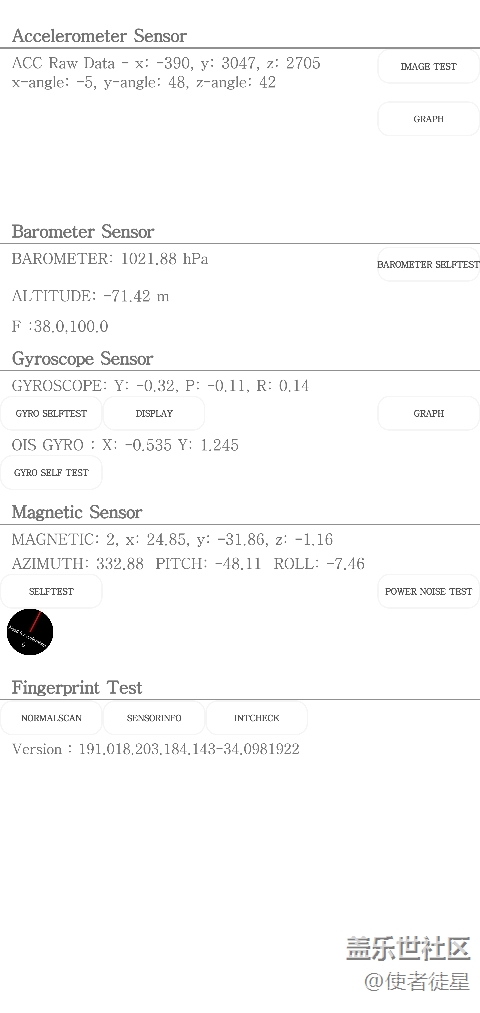Start fingerprint NORMALSCAN

coord(51,718)
